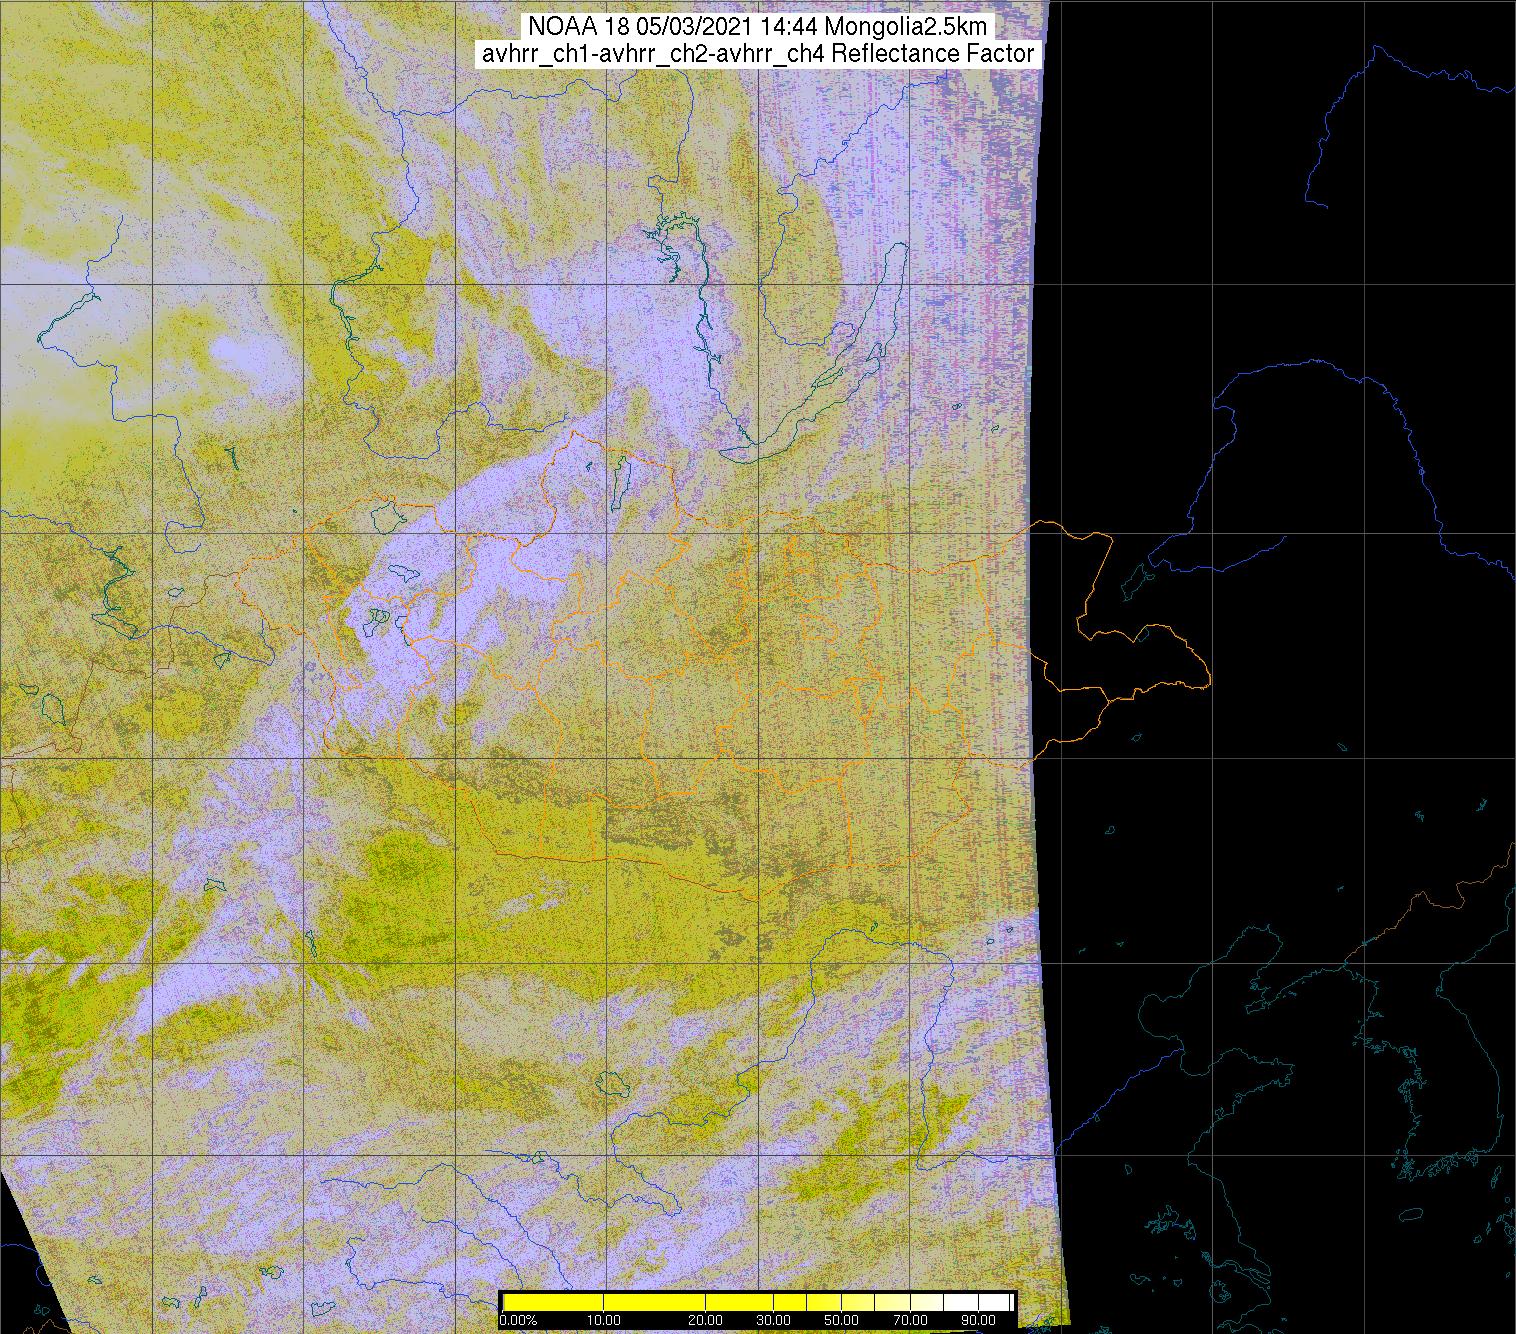The image size is (1516, 1334).
Task: Click the title "NOAA 18 05/03/2021 14:44 Mongolia2.5km"
Action: coord(758,27)
